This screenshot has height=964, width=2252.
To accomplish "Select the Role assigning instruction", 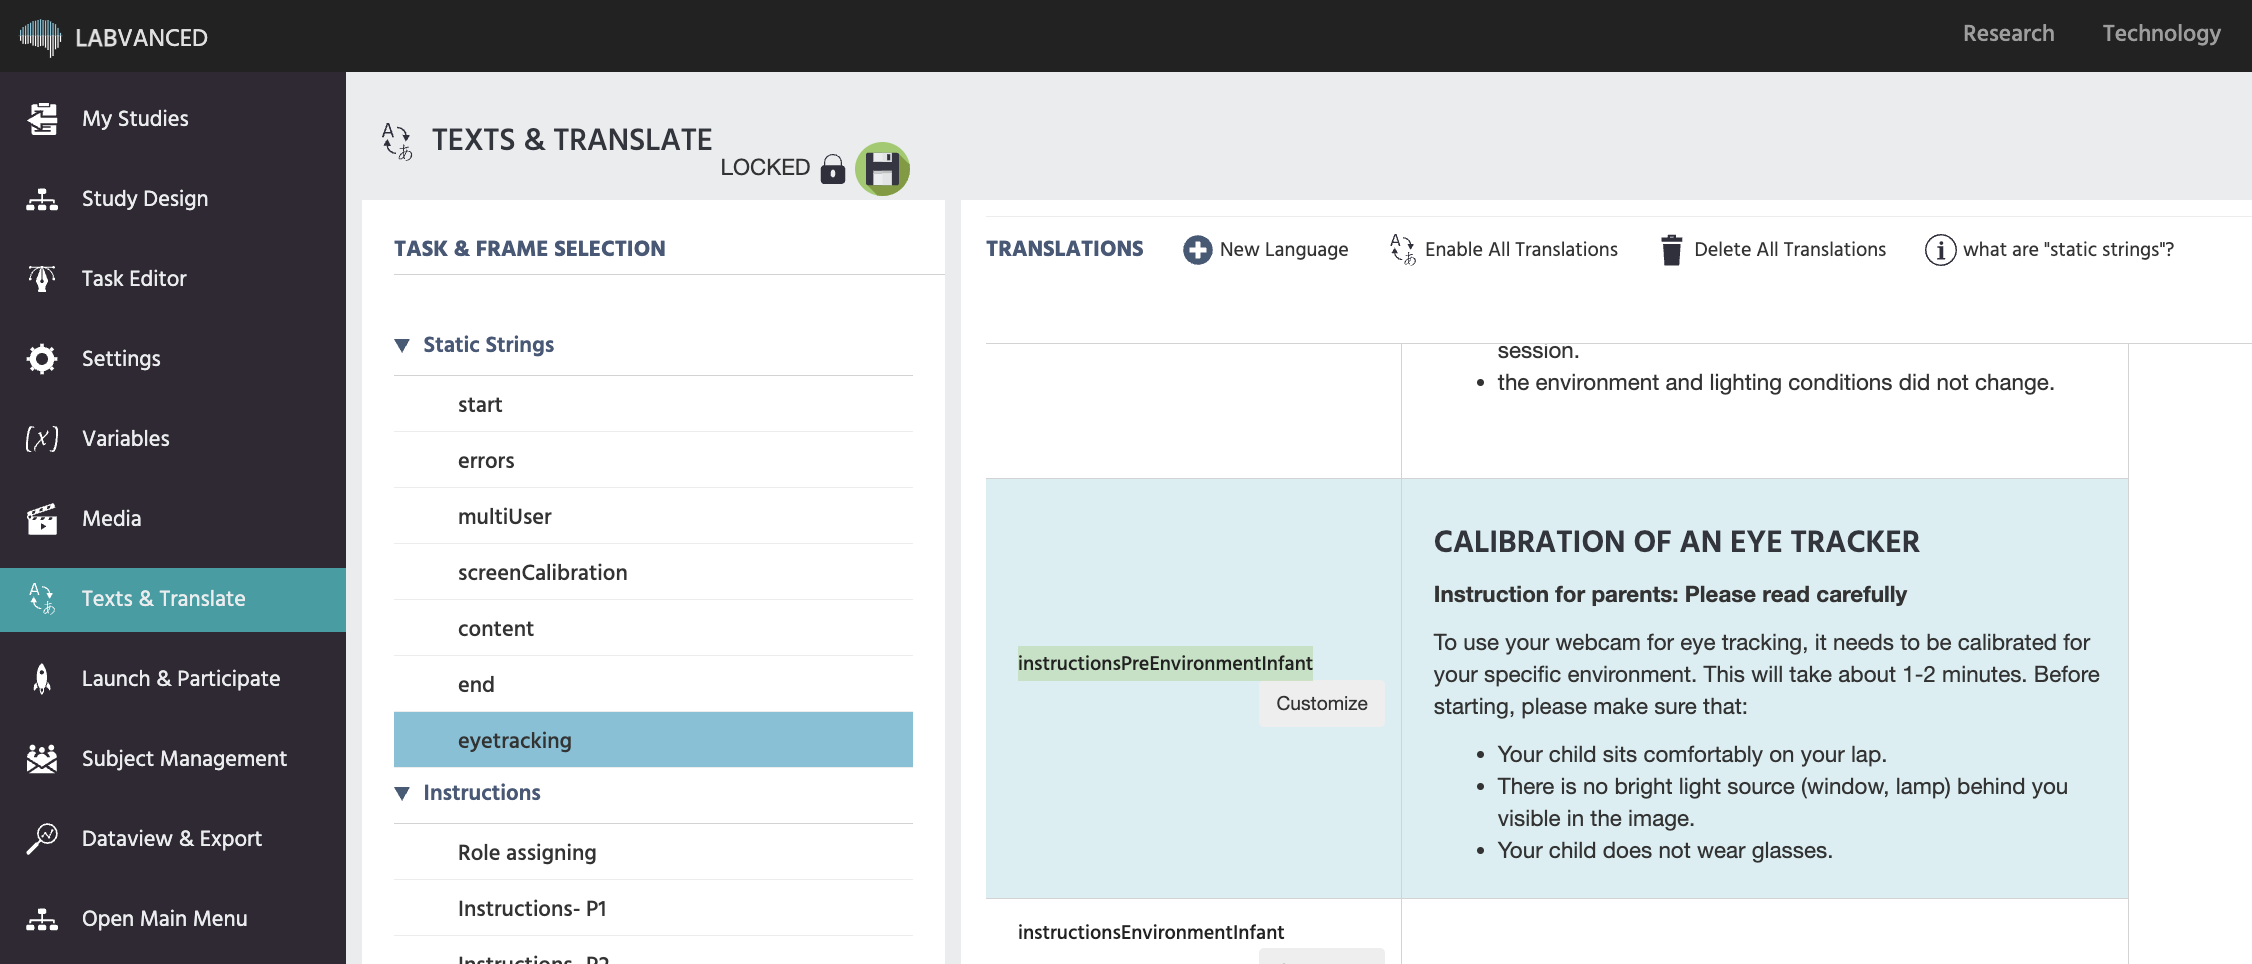I will (x=526, y=852).
